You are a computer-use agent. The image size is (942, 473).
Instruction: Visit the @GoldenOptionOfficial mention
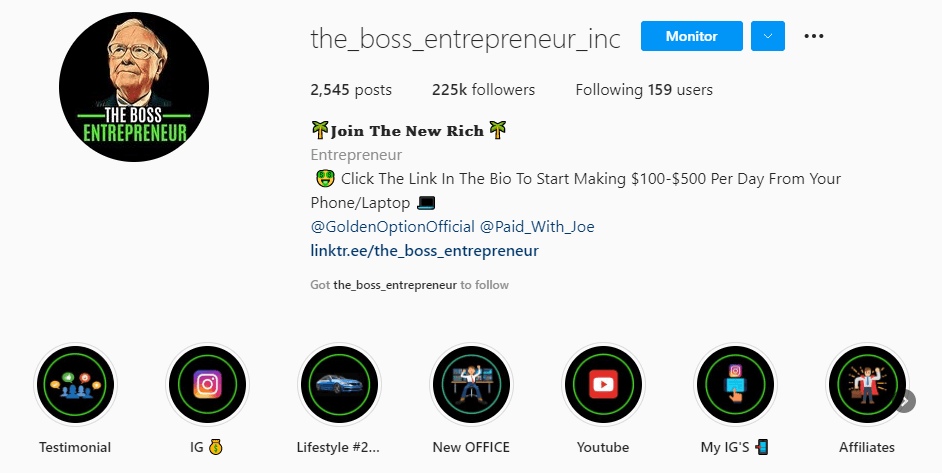click(x=393, y=227)
